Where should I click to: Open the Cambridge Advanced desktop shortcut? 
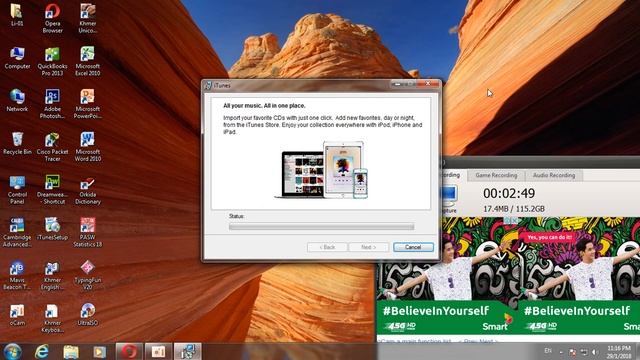pyautogui.click(x=17, y=233)
